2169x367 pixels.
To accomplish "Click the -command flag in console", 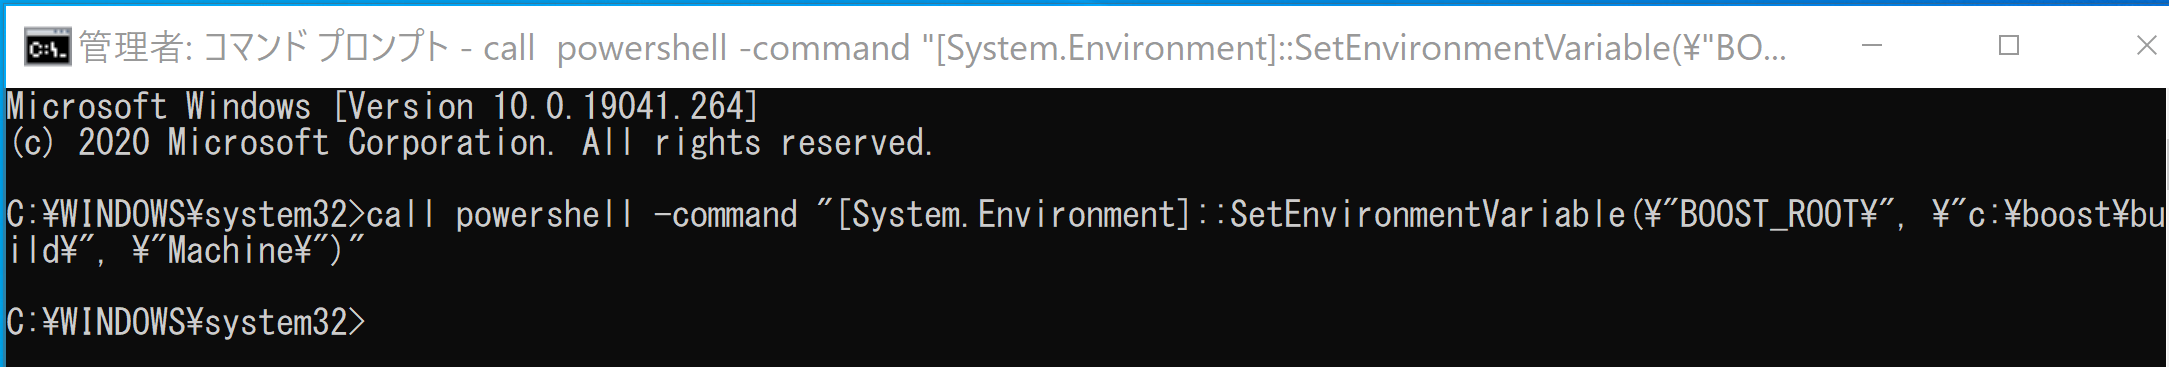I will pyautogui.click(x=725, y=214).
